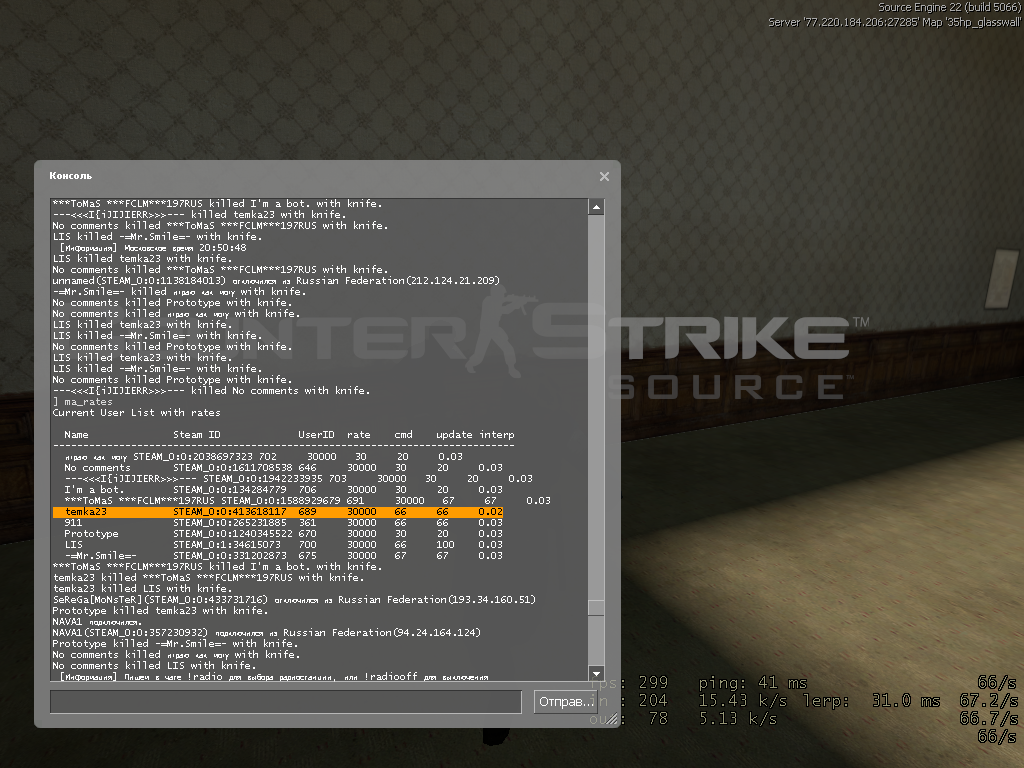
Task: Click 'Current User List with rates' line
Action: [x=136, y=413]
